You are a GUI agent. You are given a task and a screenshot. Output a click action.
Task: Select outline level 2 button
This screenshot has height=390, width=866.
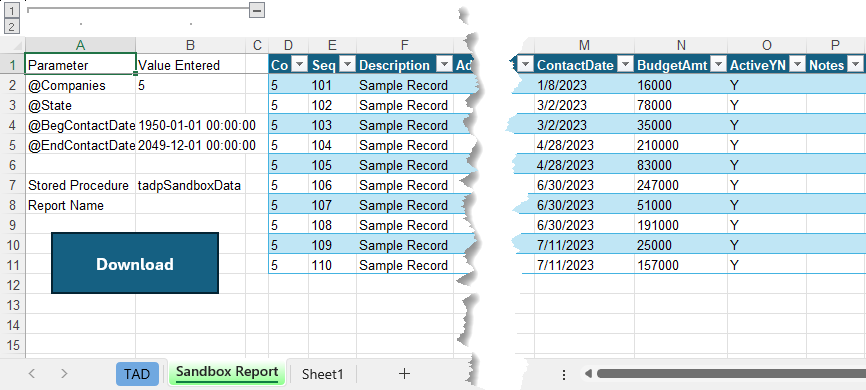pyautogui.click(x=12, y=26)
